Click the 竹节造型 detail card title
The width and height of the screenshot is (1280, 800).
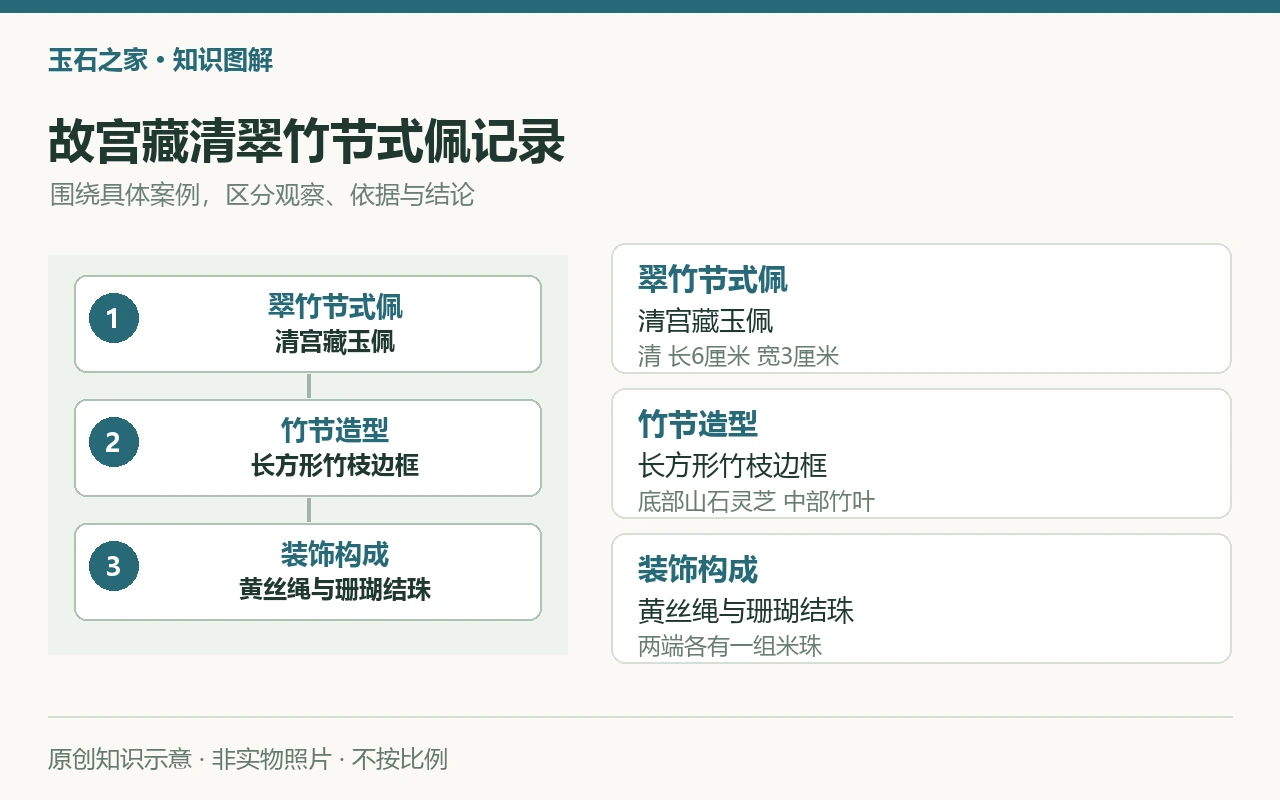698,424
